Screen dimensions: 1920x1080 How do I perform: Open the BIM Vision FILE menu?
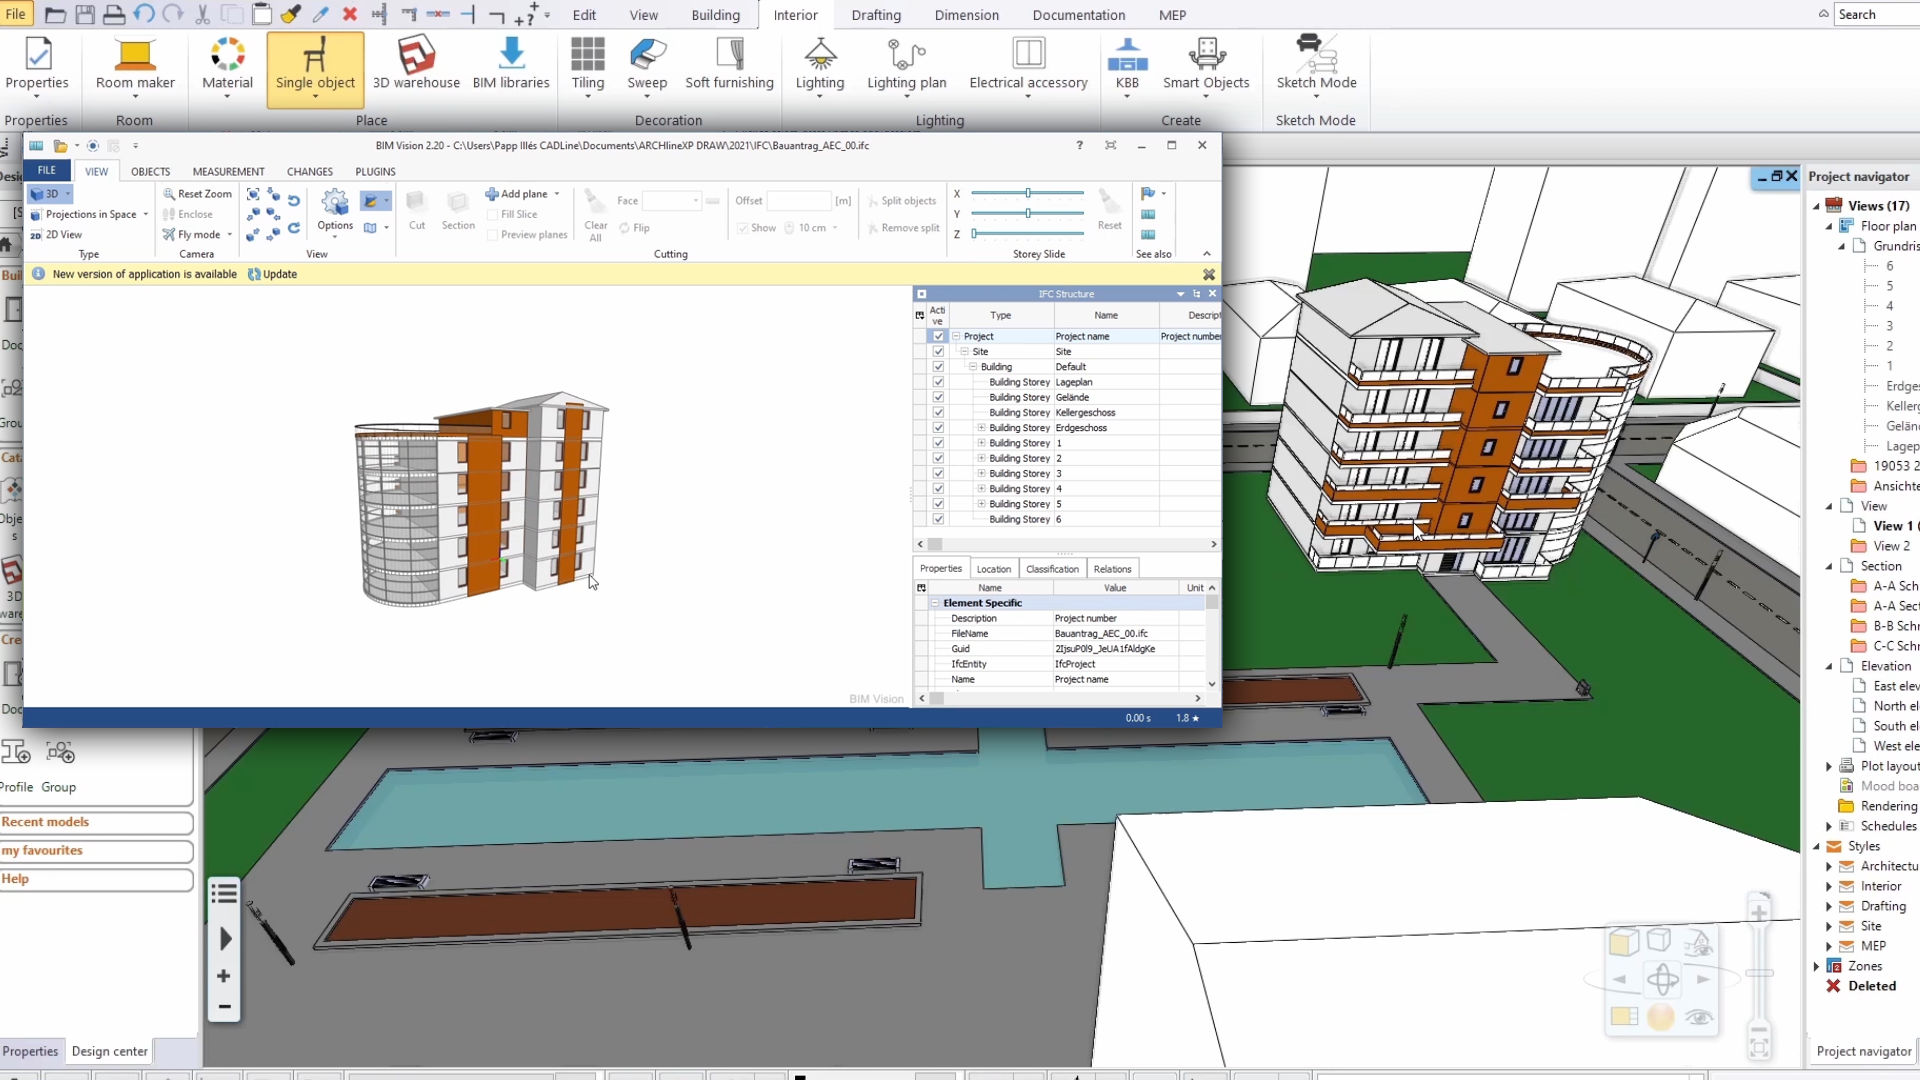(x=46, y=171)
